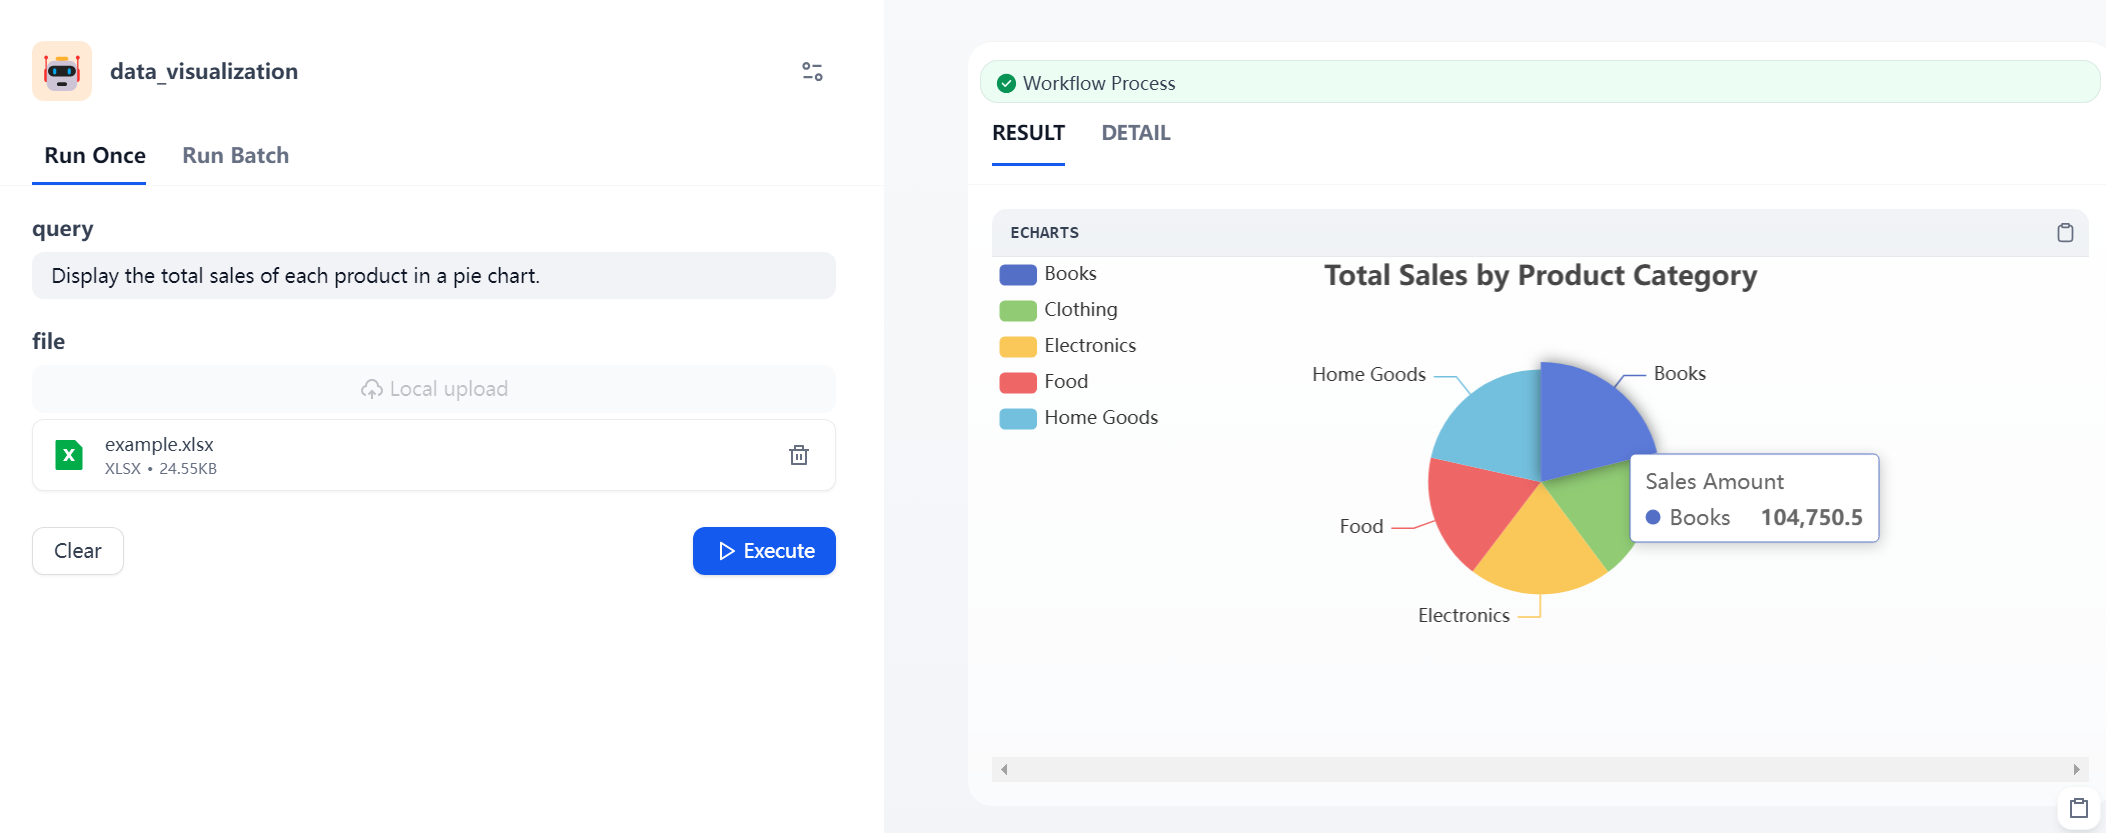The height and width of the screenshot is (833, 2106).
Task: Expand the Workflow Process bar
Action: (1538, 83)
